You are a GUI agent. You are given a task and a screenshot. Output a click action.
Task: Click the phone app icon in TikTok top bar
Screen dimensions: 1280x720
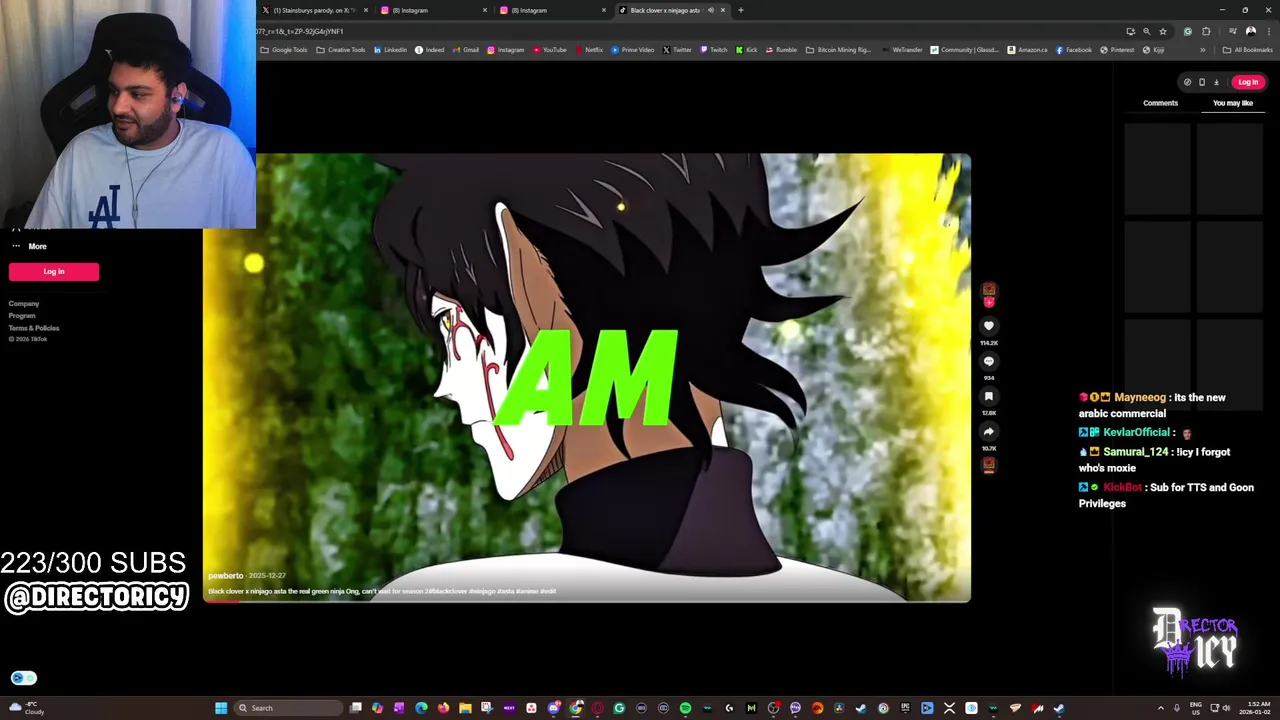(x=1202, y=82)
